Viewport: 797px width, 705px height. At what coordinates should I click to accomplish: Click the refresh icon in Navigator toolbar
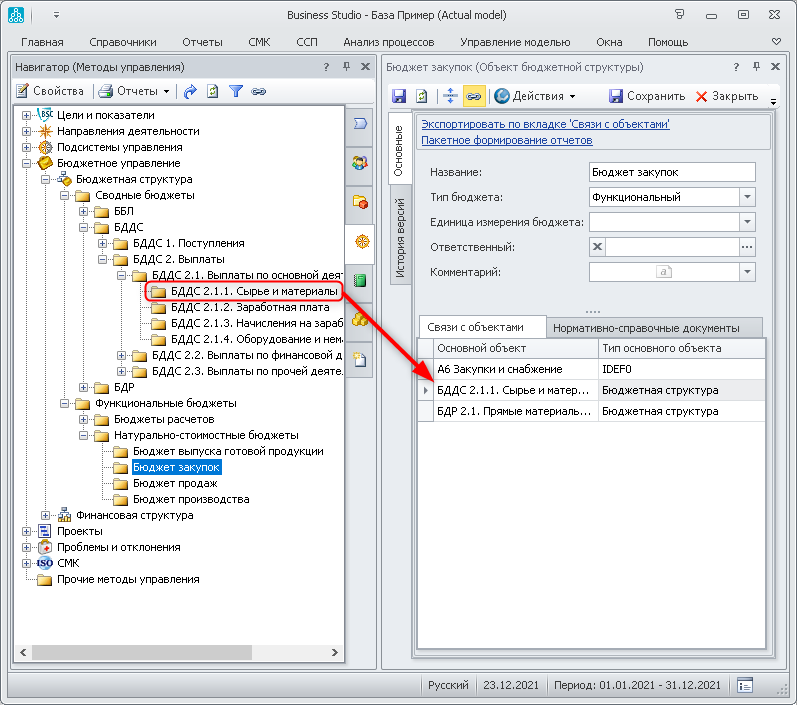tap(212, 91)
